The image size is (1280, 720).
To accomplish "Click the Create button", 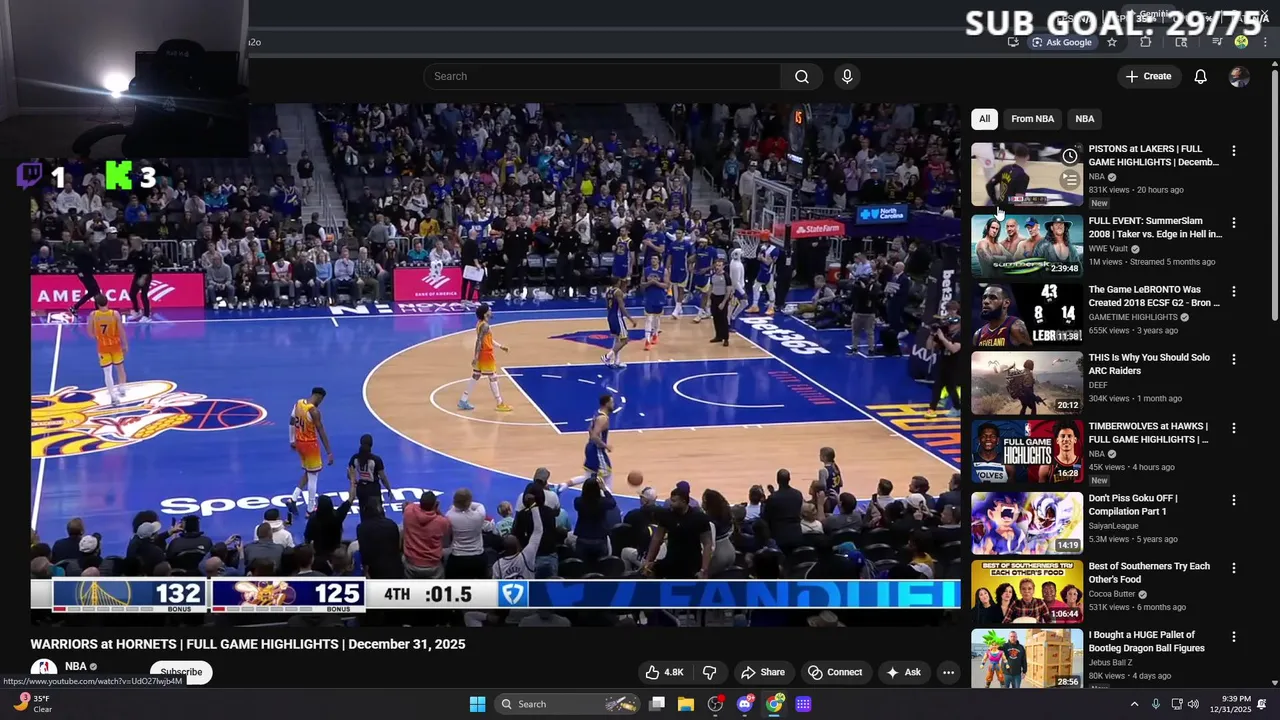I will point(1148,76).
